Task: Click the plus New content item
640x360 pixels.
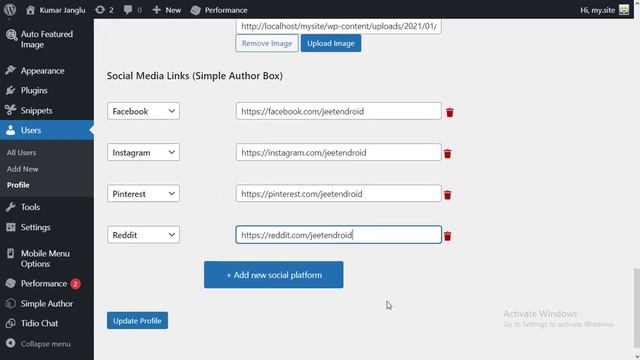Action: pos(167,10)
